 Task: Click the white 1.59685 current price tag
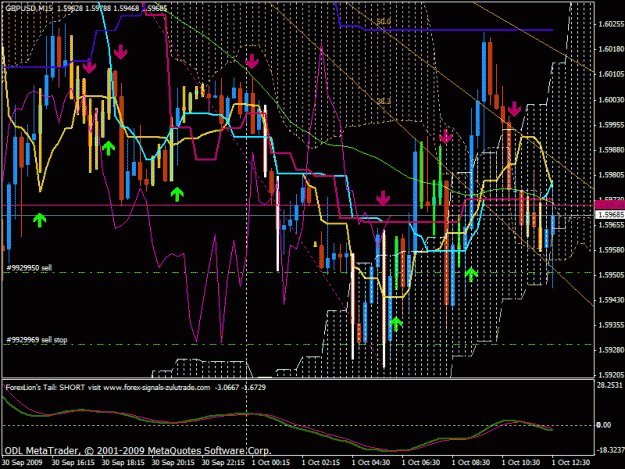(610, 215)
